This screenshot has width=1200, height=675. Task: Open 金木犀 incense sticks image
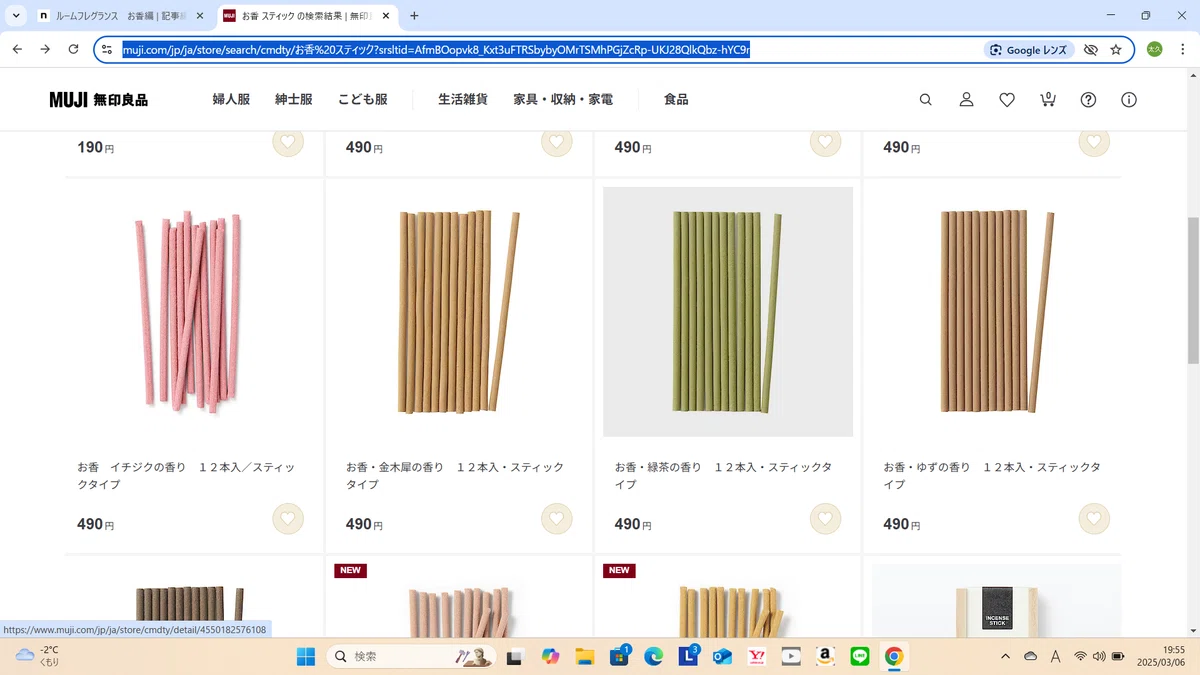[459, 312]
